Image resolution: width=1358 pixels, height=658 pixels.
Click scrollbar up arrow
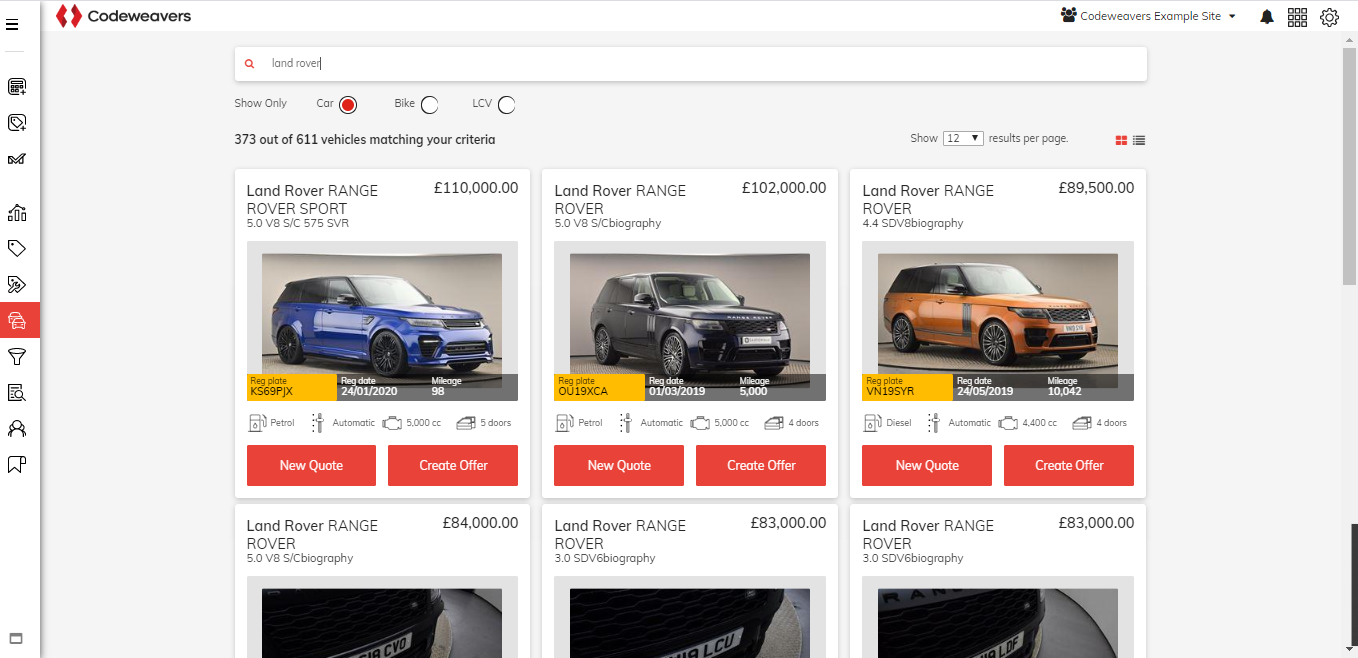[x=1349, y=39]
